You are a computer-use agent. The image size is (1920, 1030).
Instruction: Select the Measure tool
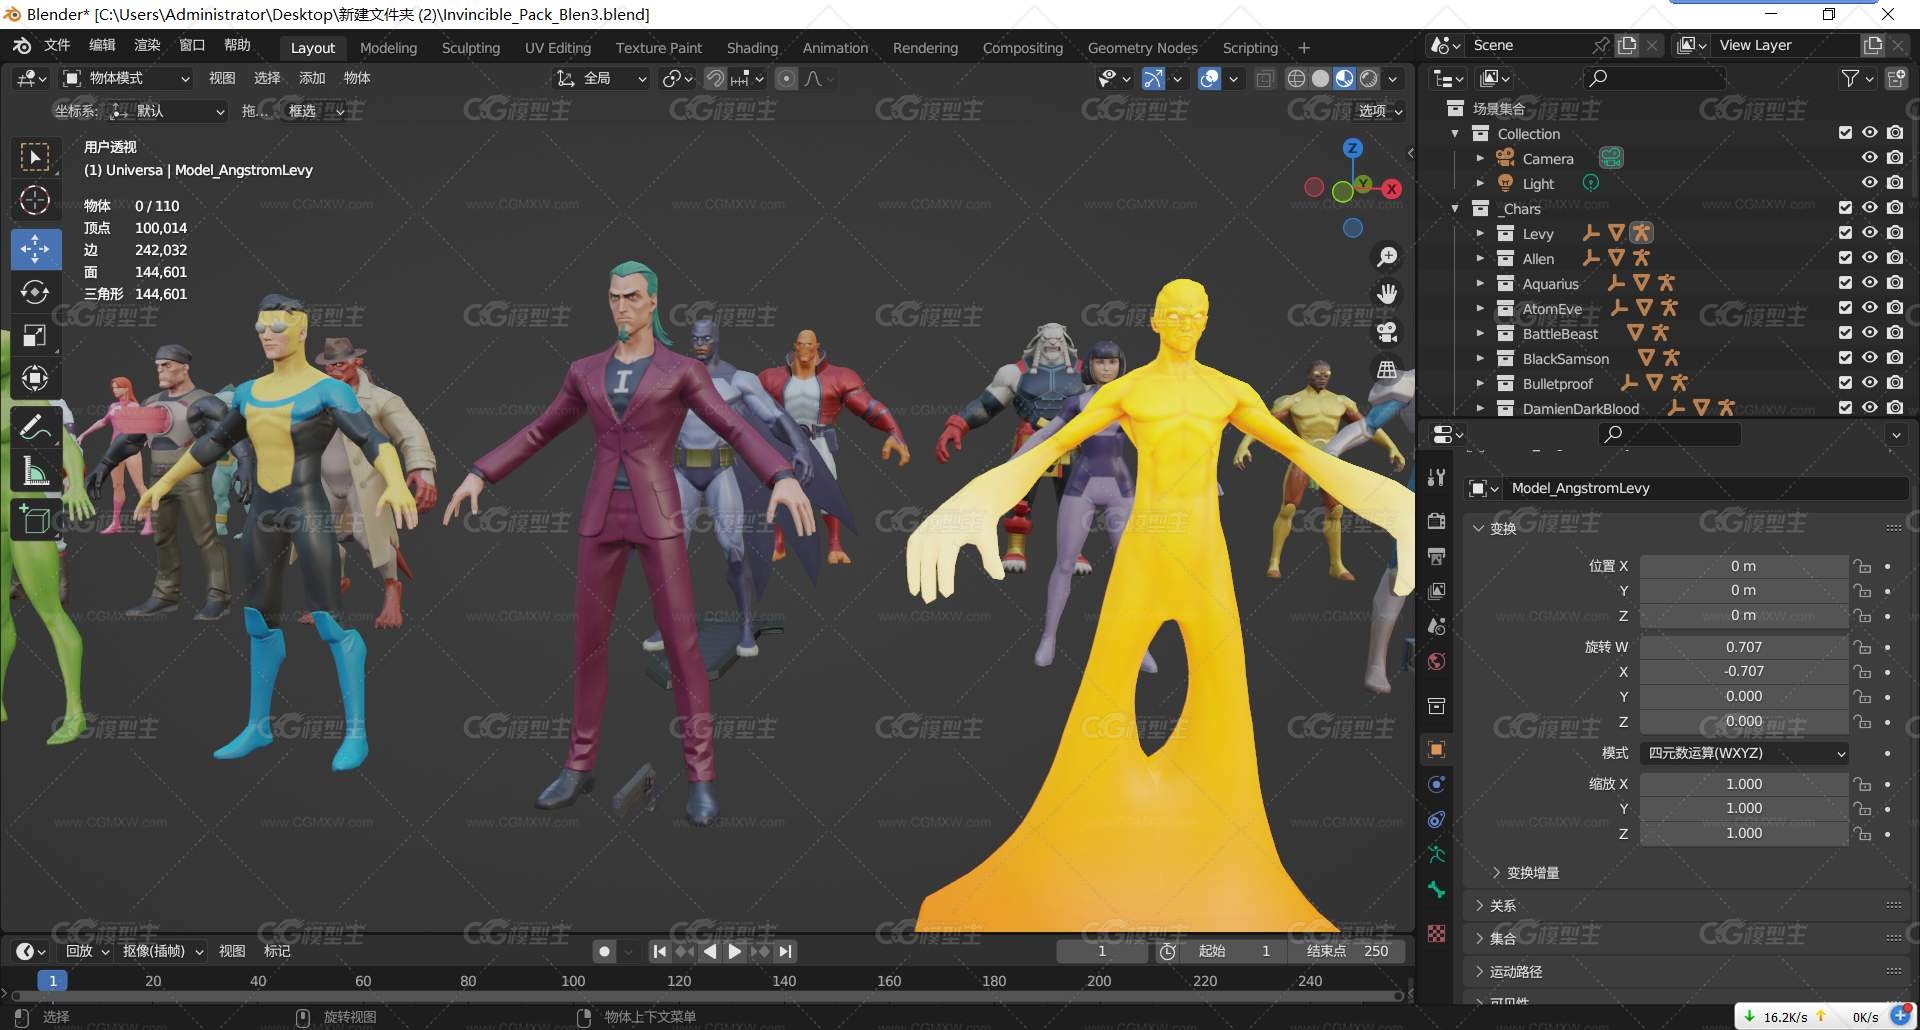[35, 470]
